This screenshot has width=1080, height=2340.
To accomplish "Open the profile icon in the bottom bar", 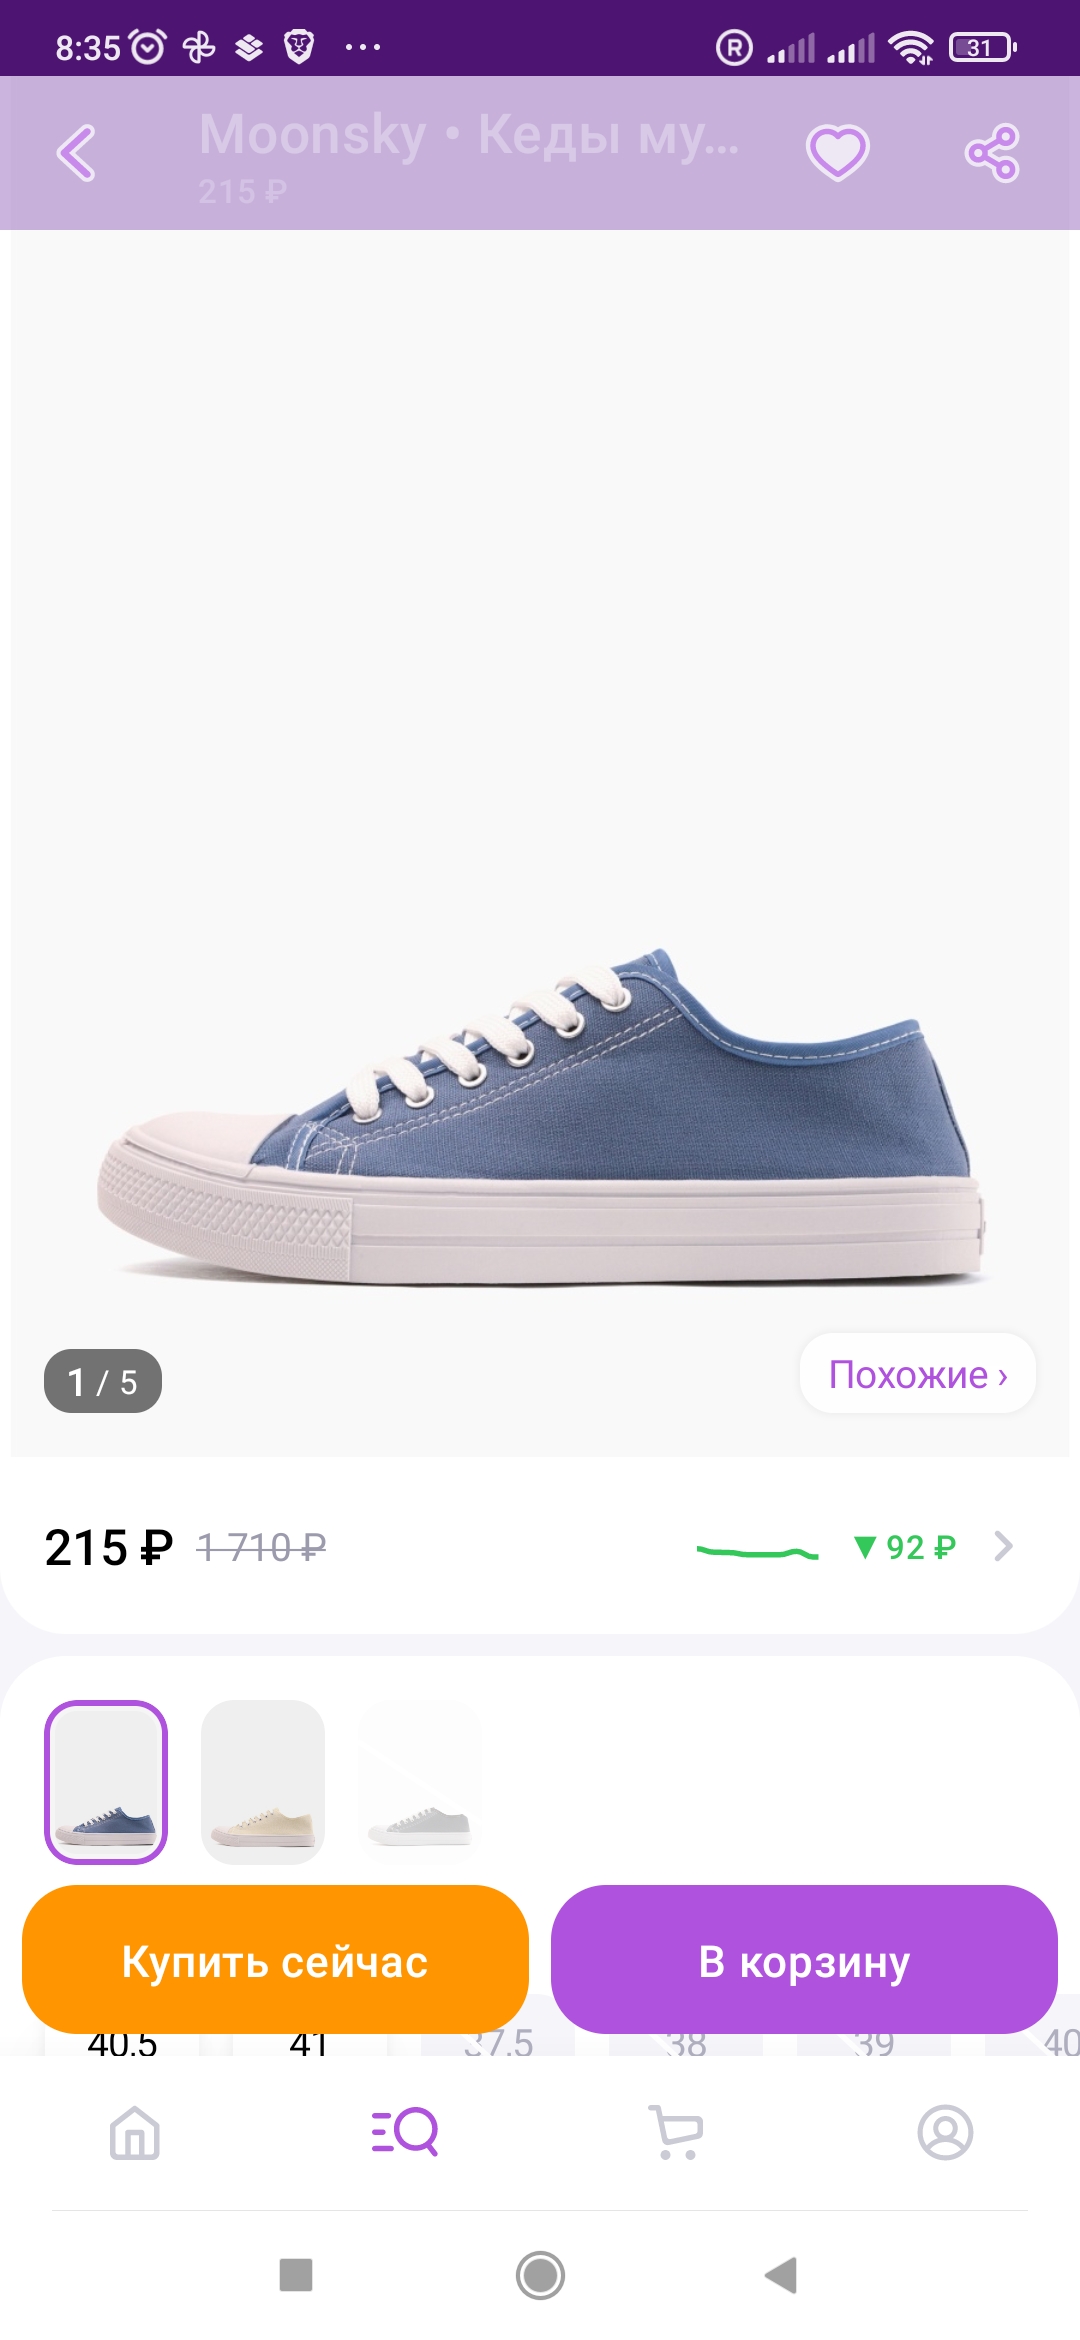I will click(x=945, y=2132).
